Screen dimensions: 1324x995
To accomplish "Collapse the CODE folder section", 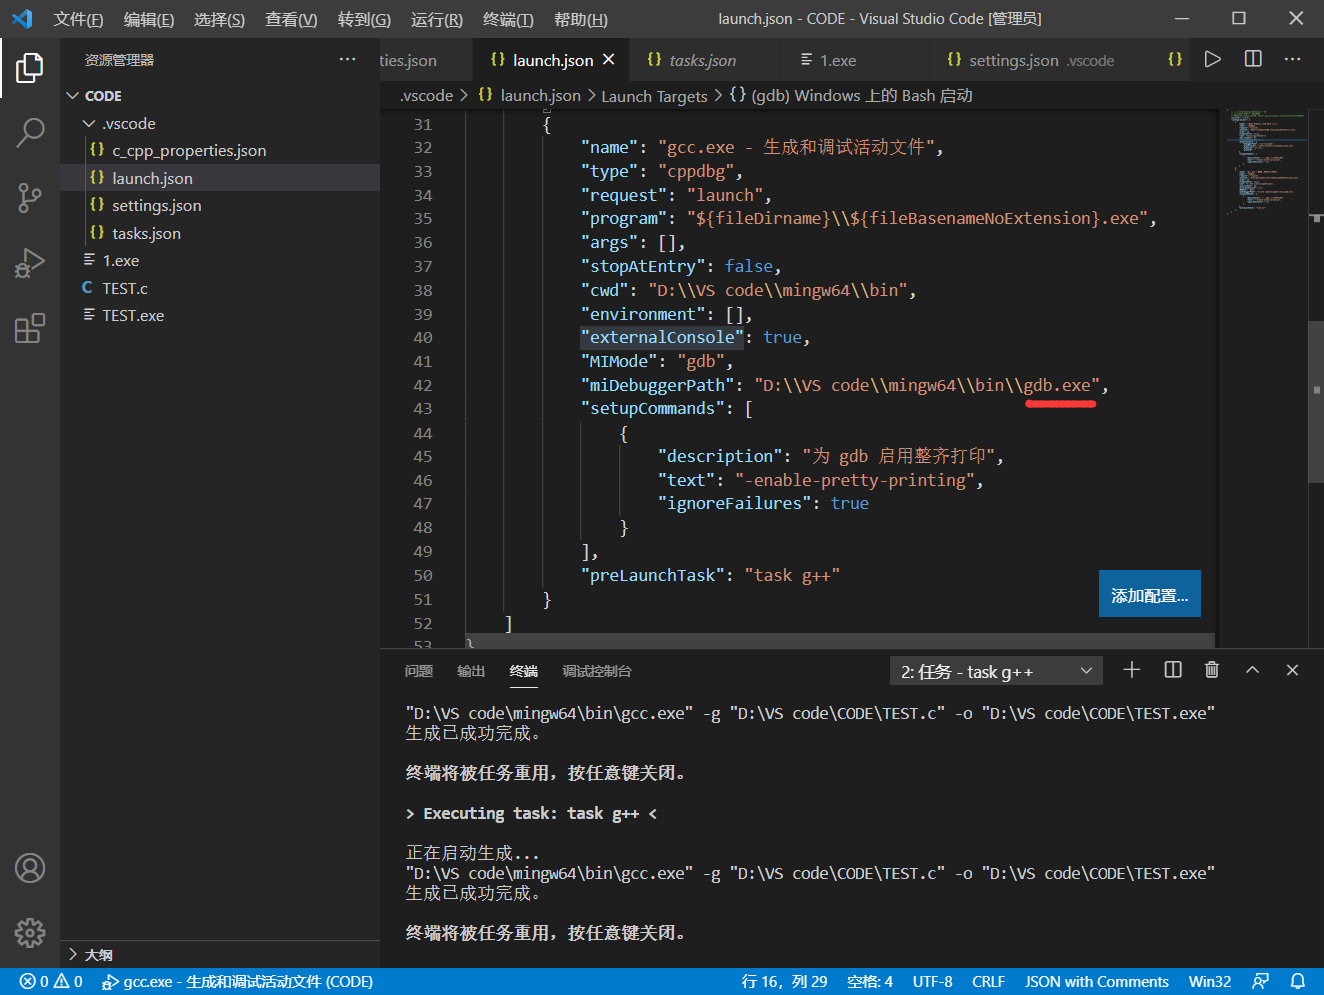I will (72, 96).
